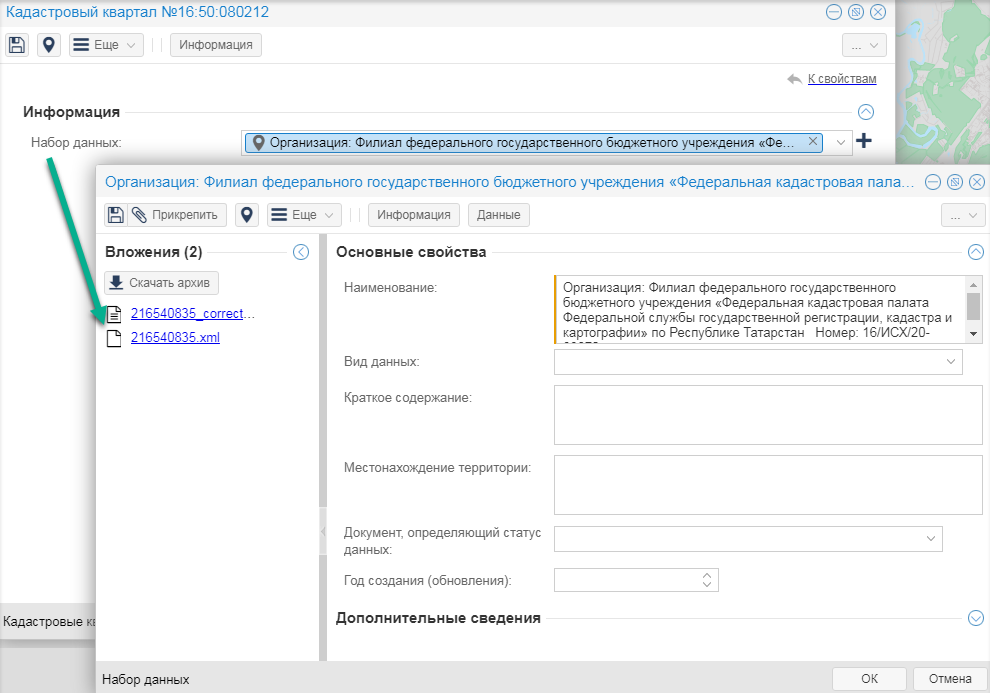Click the splitter collapse handle between panels
Screen dimensions: 990x693
pyautogui.click(x=323, y=531)
